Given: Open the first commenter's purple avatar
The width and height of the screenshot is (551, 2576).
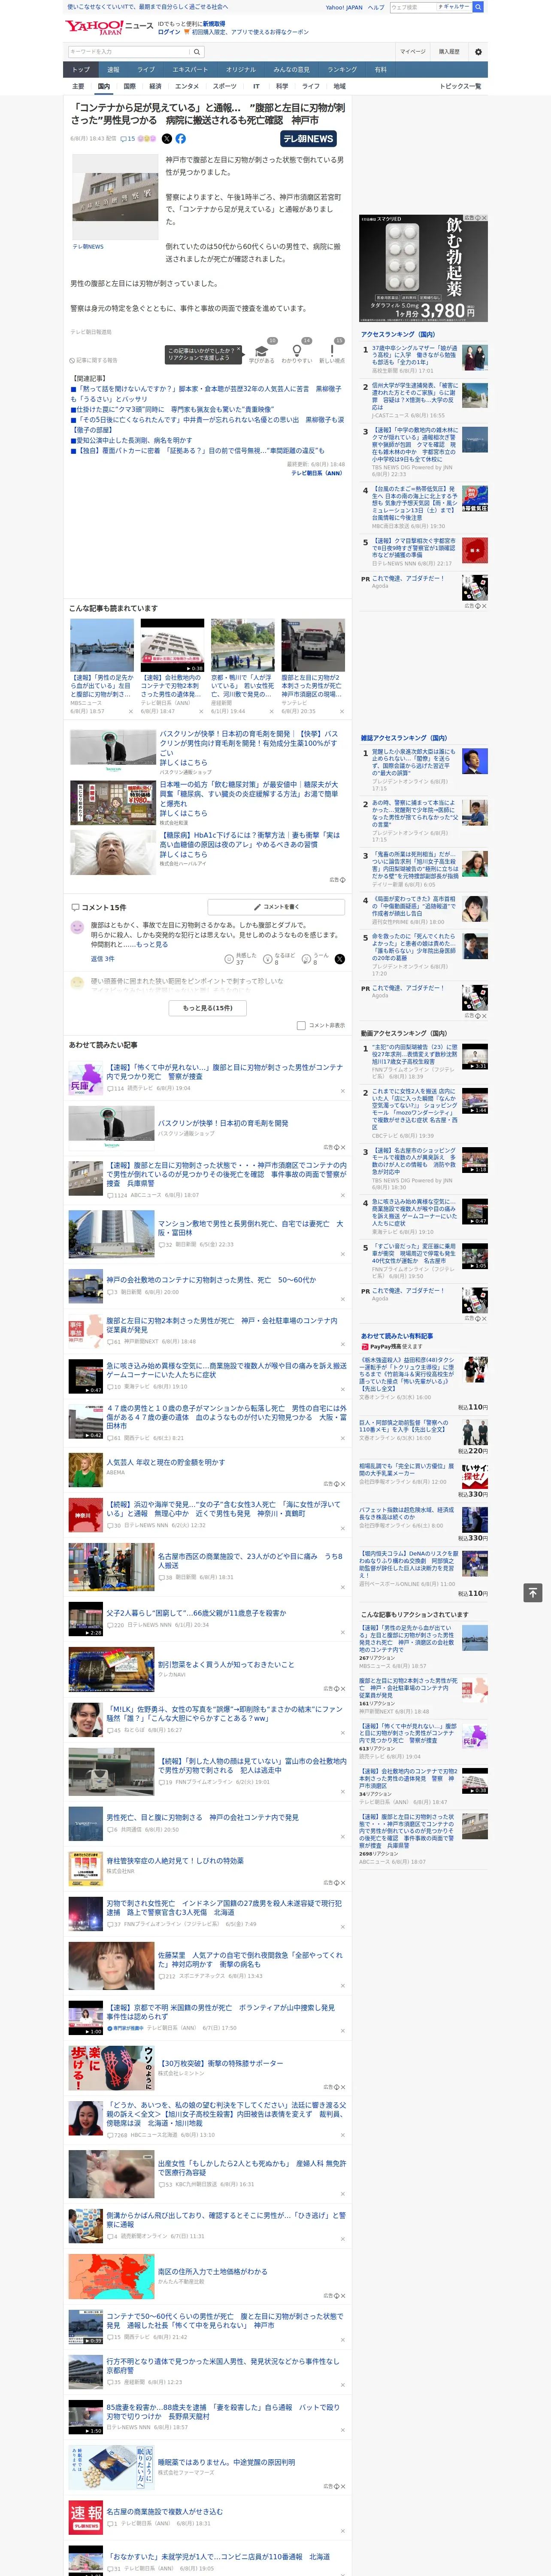Looking at the screenshot, I should click(x=77, y=927).
